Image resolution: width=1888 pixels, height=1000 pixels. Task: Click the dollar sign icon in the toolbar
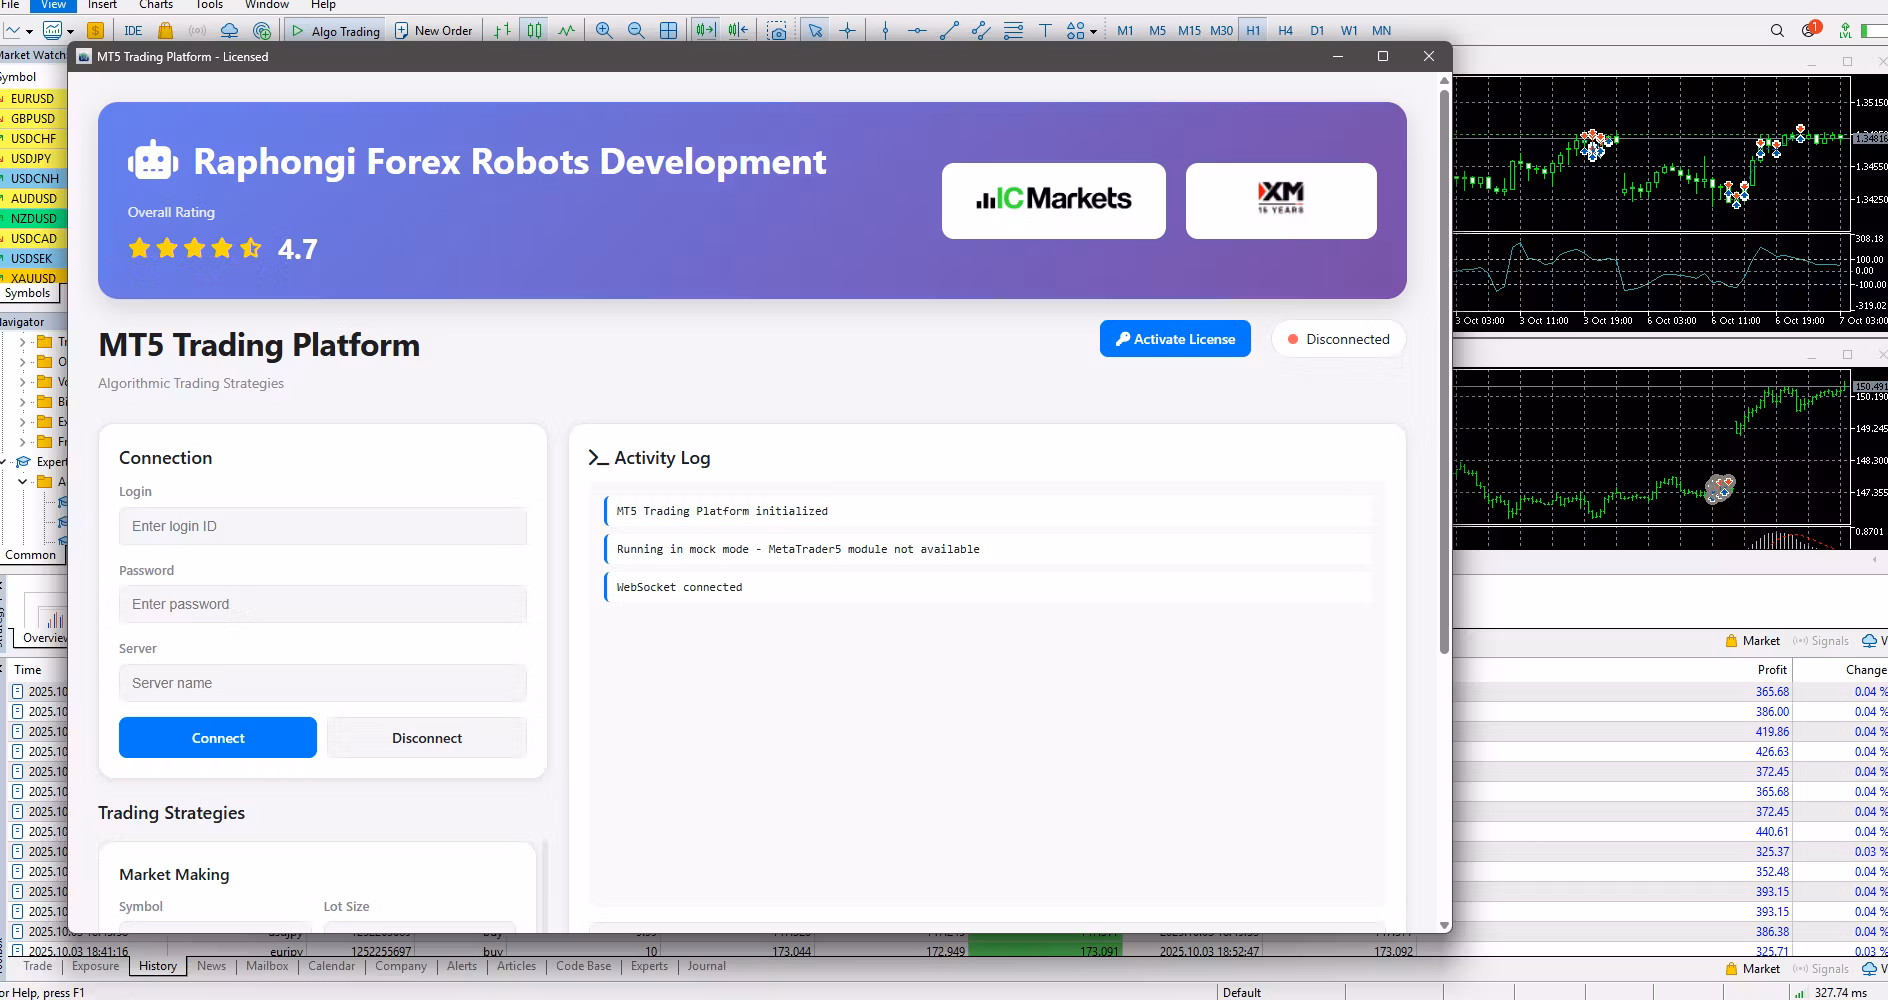95,31
